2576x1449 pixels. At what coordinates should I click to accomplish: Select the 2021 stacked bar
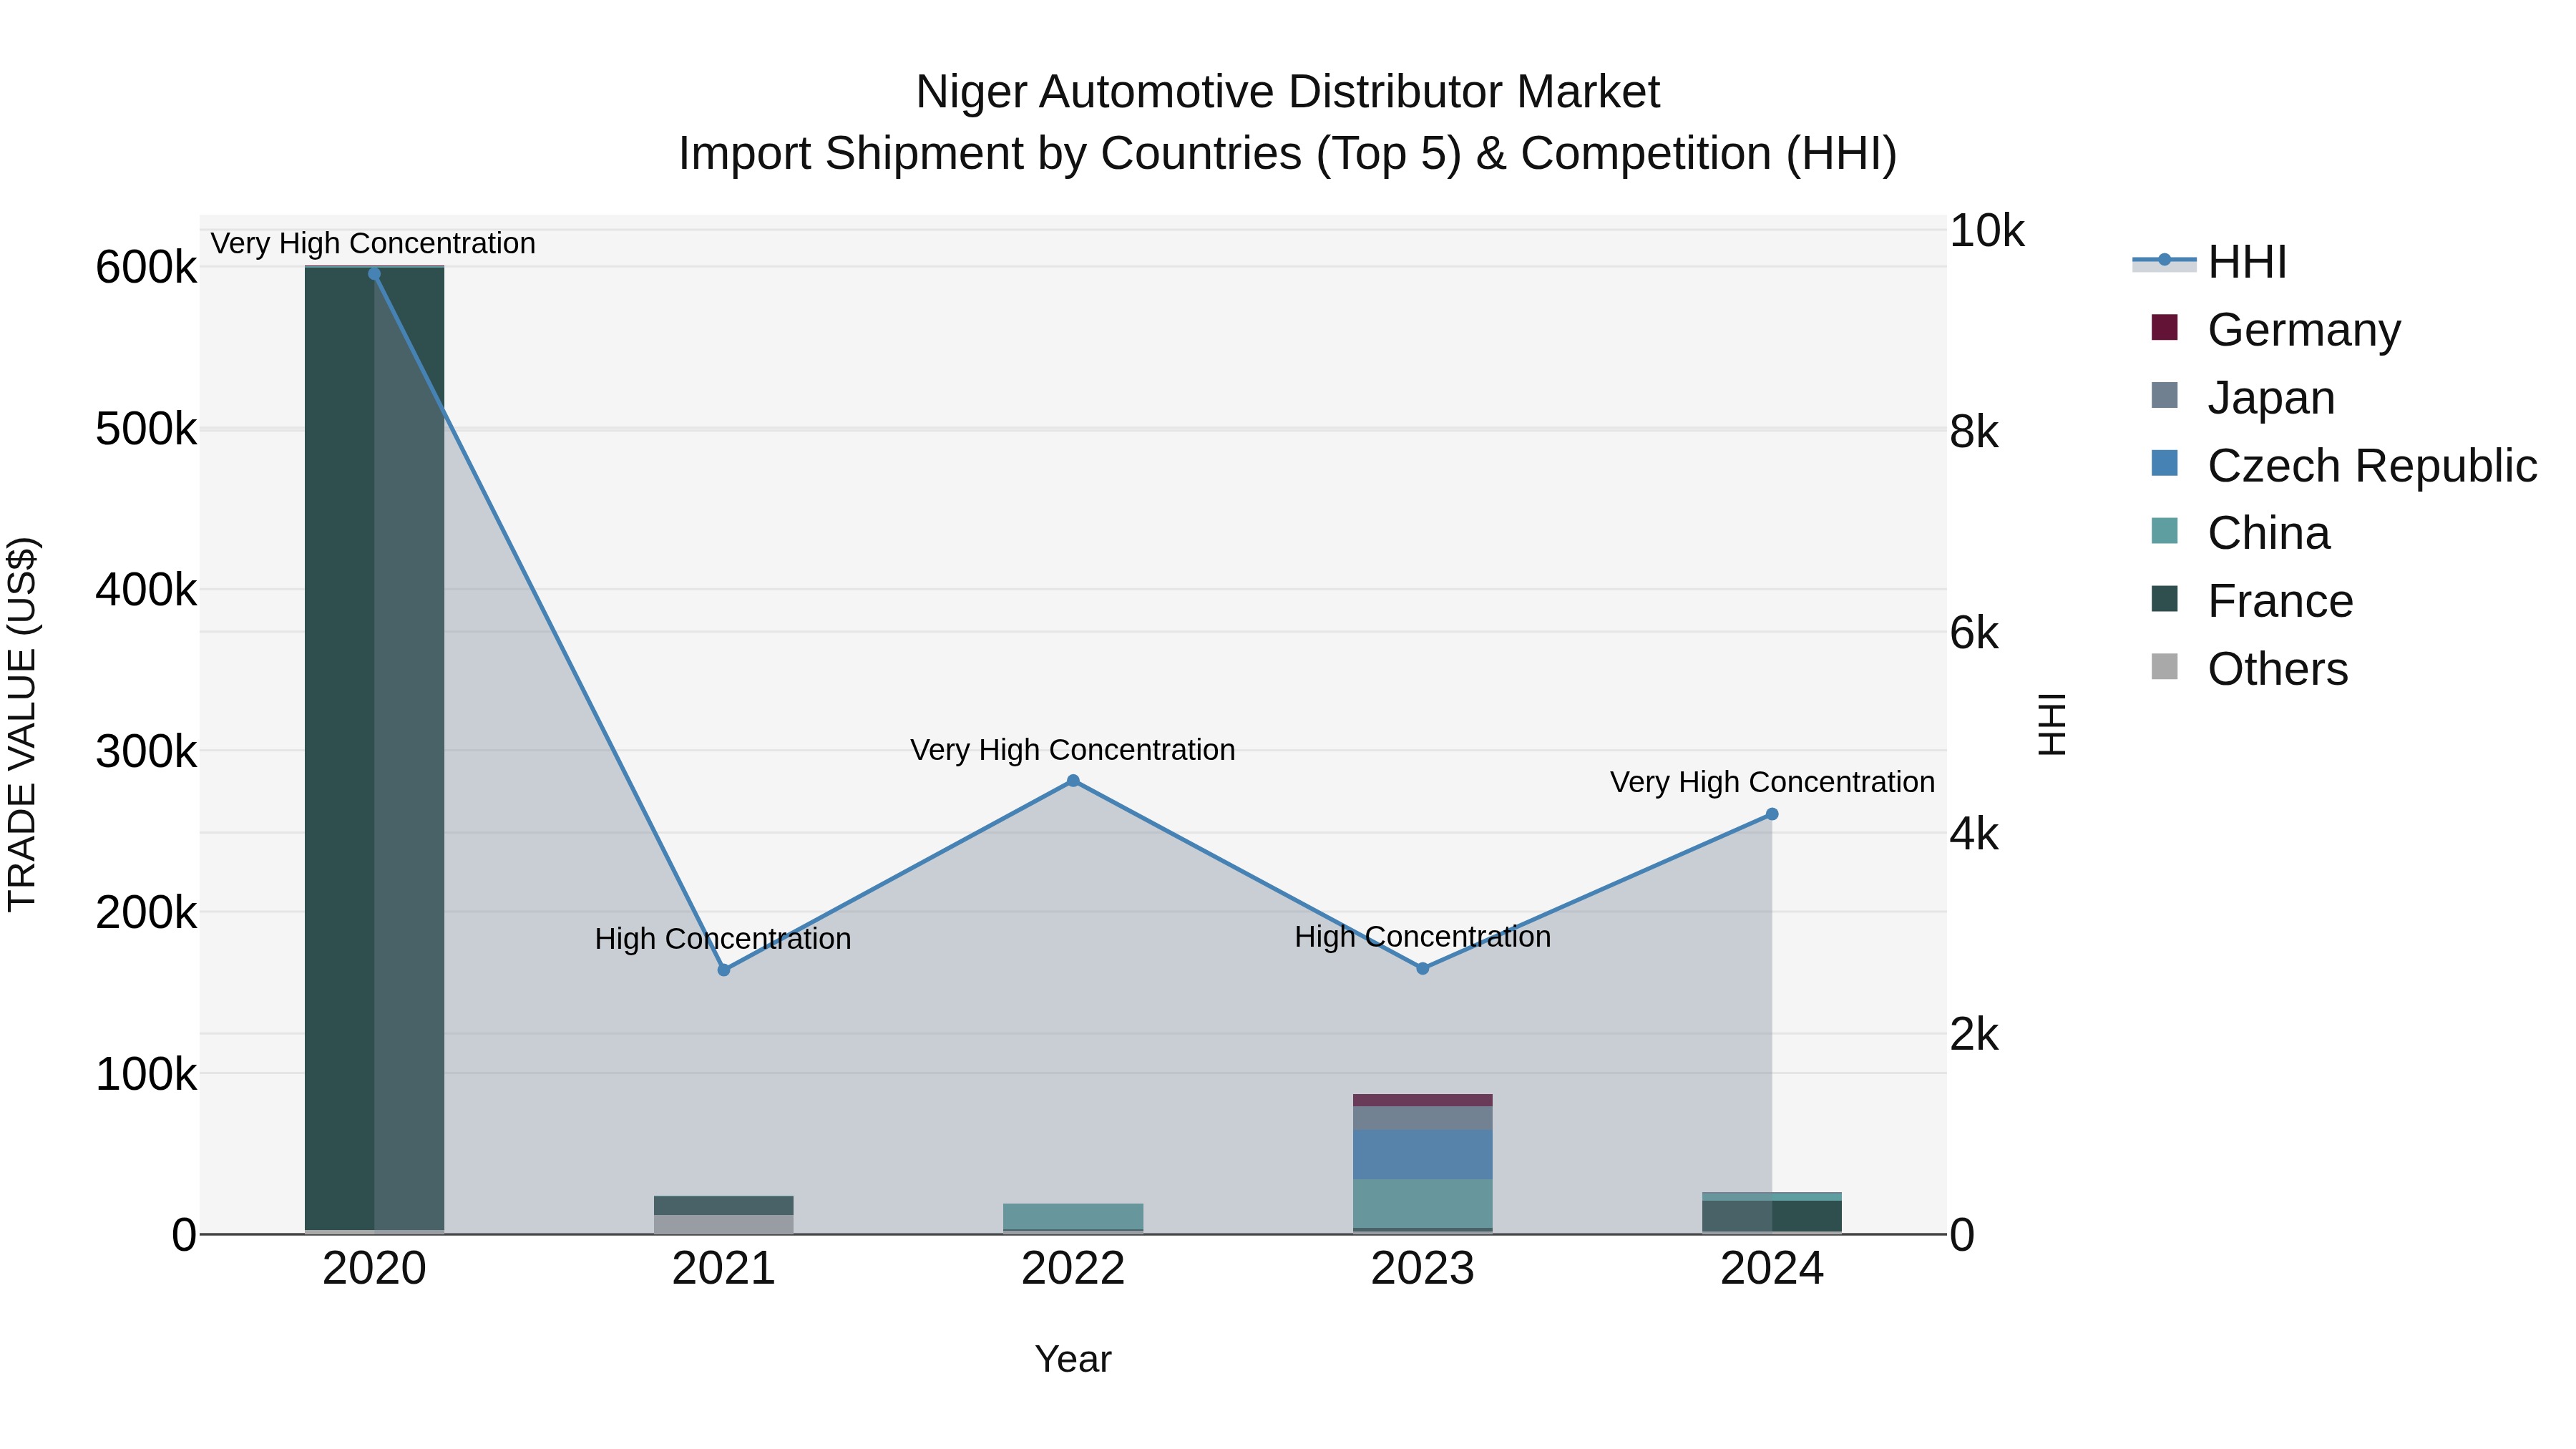tap(724, 1215)
